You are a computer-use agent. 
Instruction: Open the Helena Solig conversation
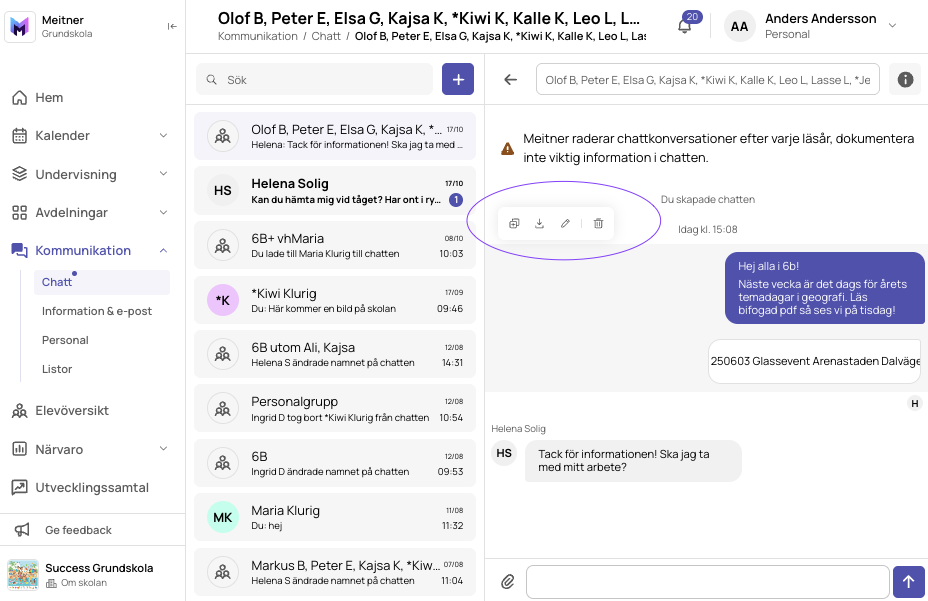(x=335, y=191)
